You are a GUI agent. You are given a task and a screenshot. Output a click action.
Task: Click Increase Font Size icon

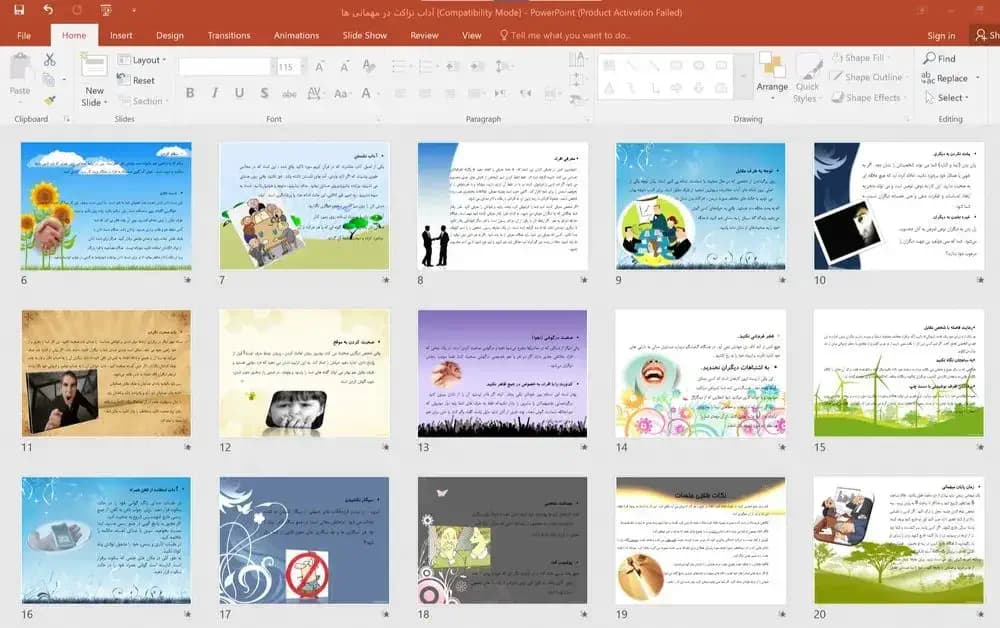[320, 66]
